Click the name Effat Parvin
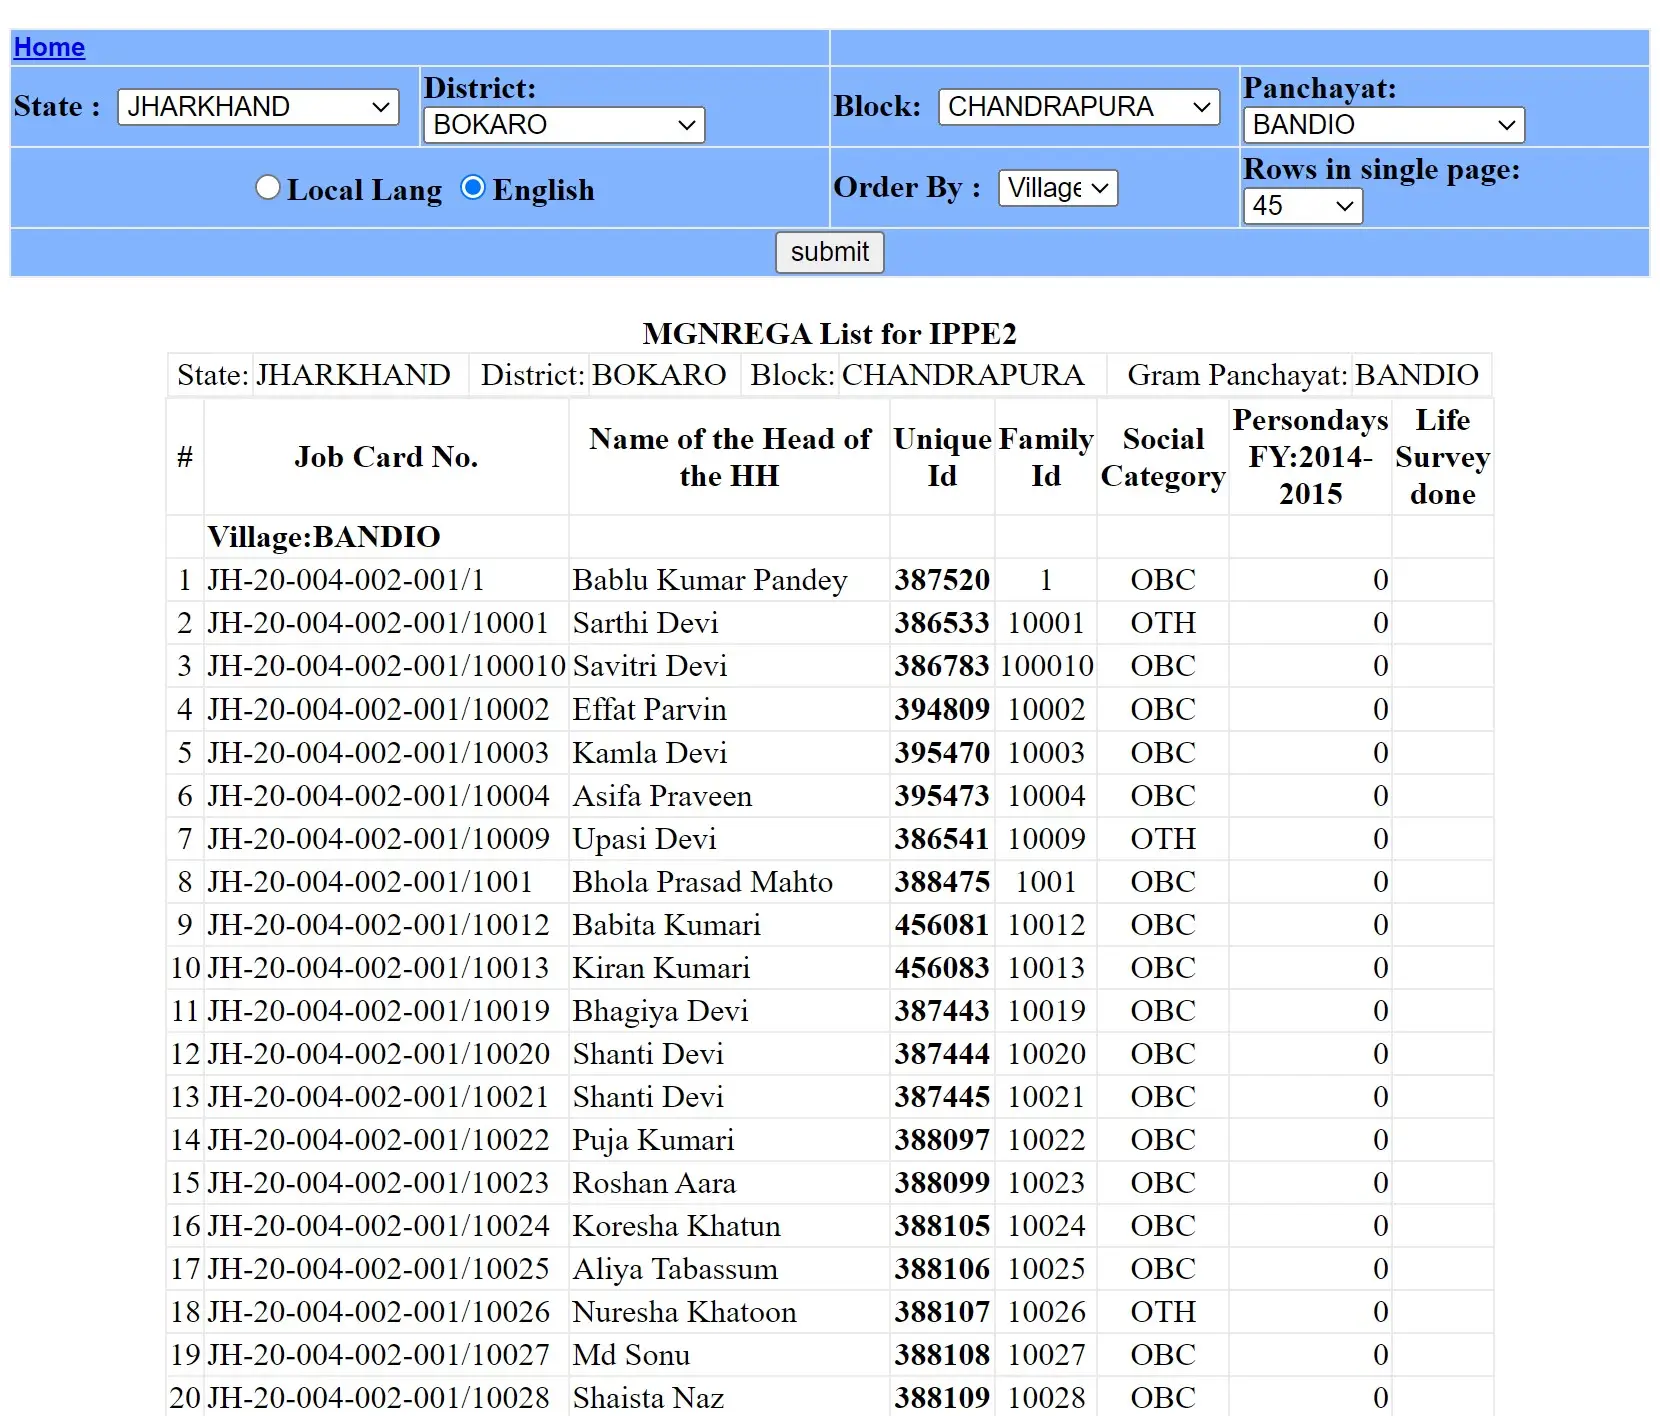 (649, 710)
